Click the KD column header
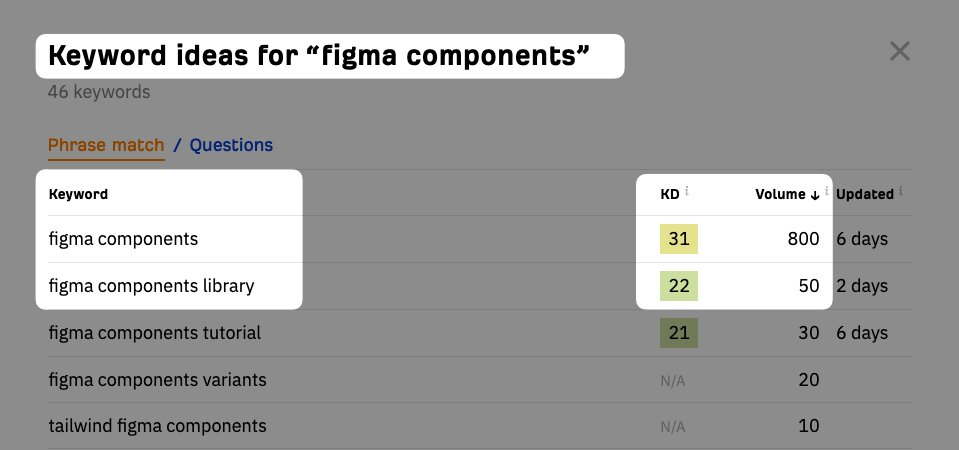This screenshot has width=959, height=450. [x=670, y=194]
